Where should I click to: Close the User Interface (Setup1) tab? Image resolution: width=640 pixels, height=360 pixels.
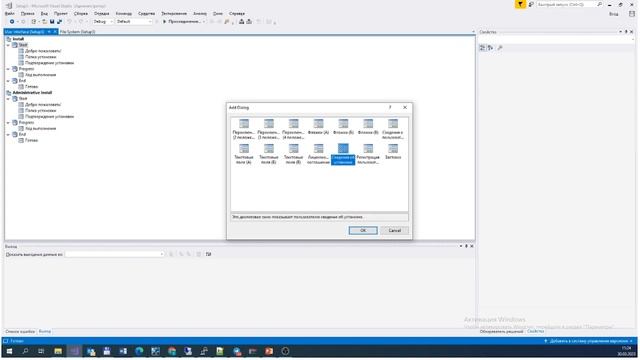(55, 32)
